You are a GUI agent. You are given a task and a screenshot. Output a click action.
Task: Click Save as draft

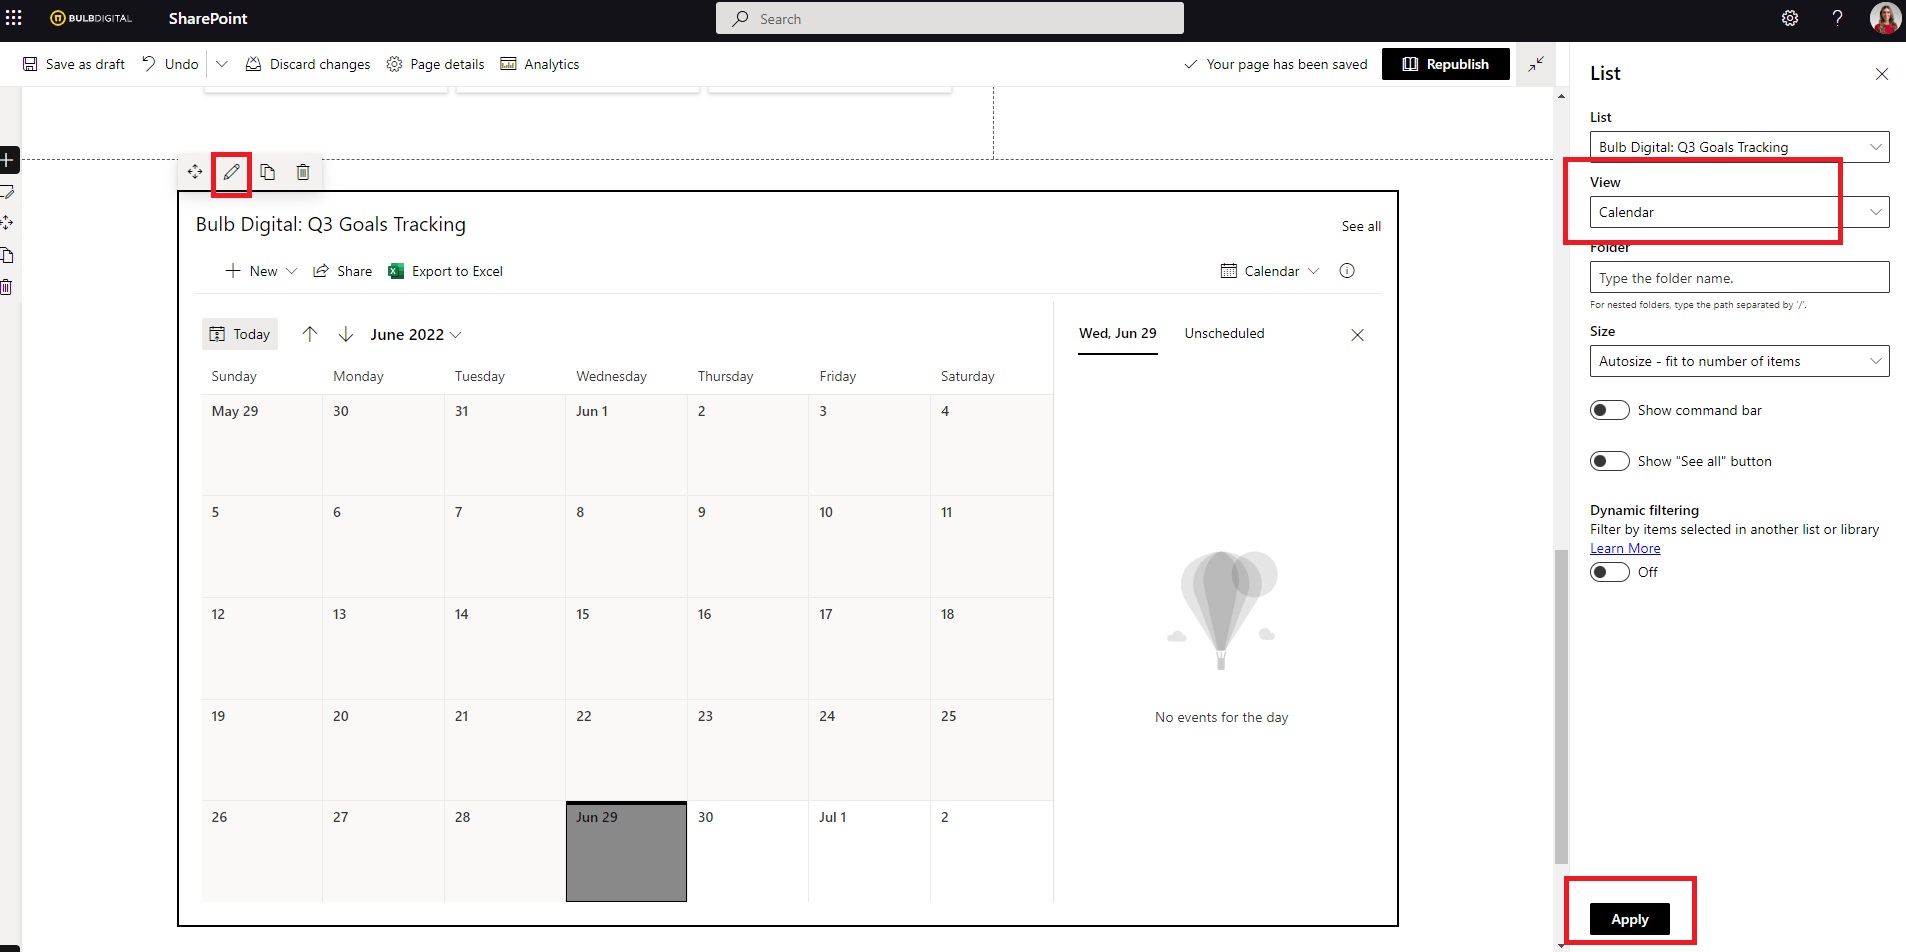74,64
